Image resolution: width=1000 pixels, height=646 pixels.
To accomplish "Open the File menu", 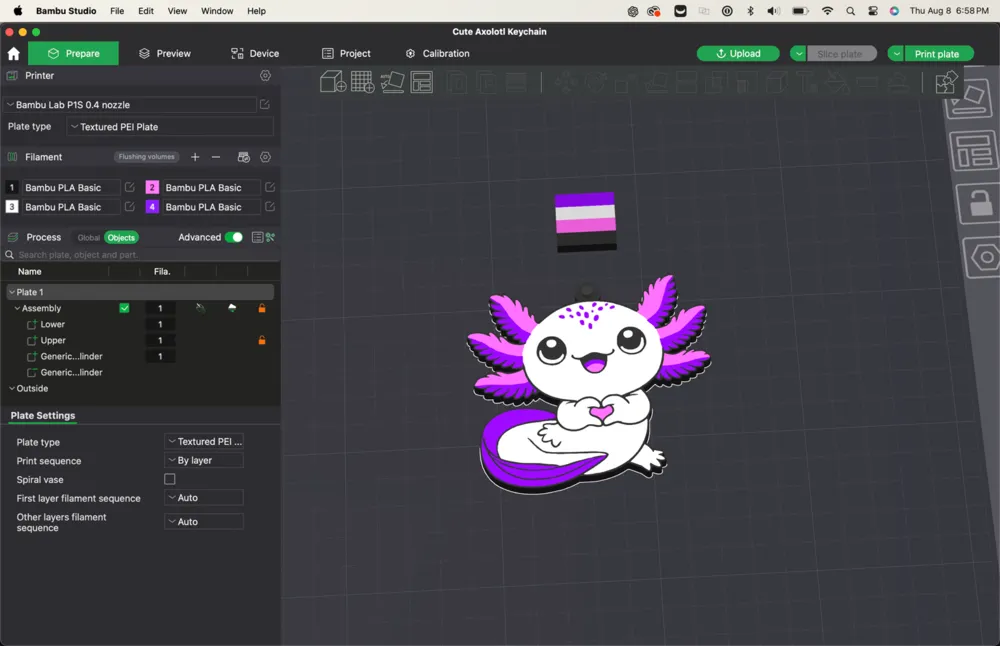I will (x=117, y=11).
